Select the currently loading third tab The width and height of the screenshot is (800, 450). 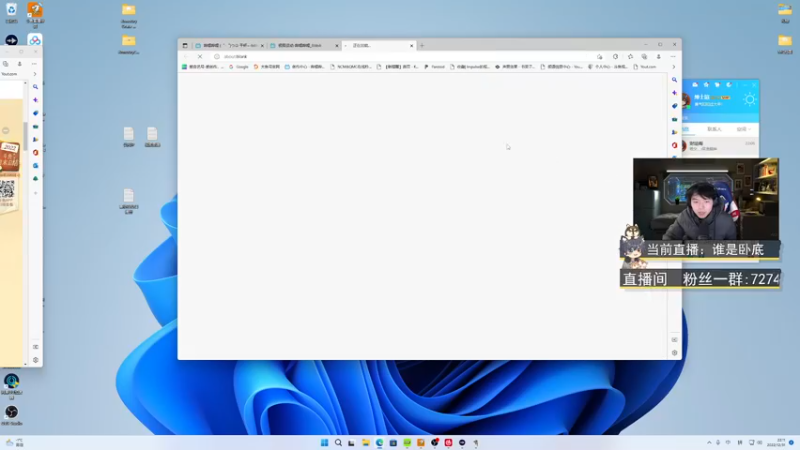tap(379, 45)
